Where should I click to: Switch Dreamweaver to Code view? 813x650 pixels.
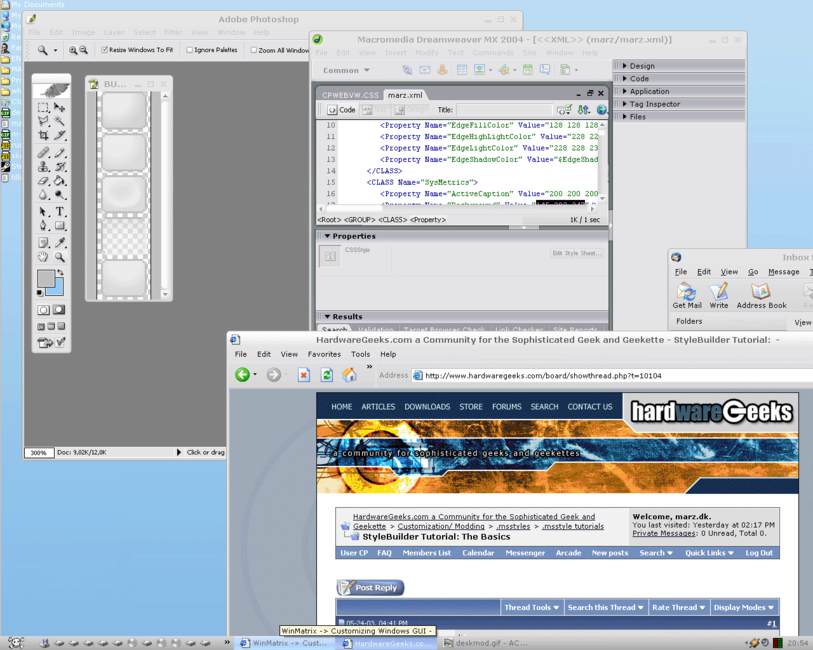[341, 109]
